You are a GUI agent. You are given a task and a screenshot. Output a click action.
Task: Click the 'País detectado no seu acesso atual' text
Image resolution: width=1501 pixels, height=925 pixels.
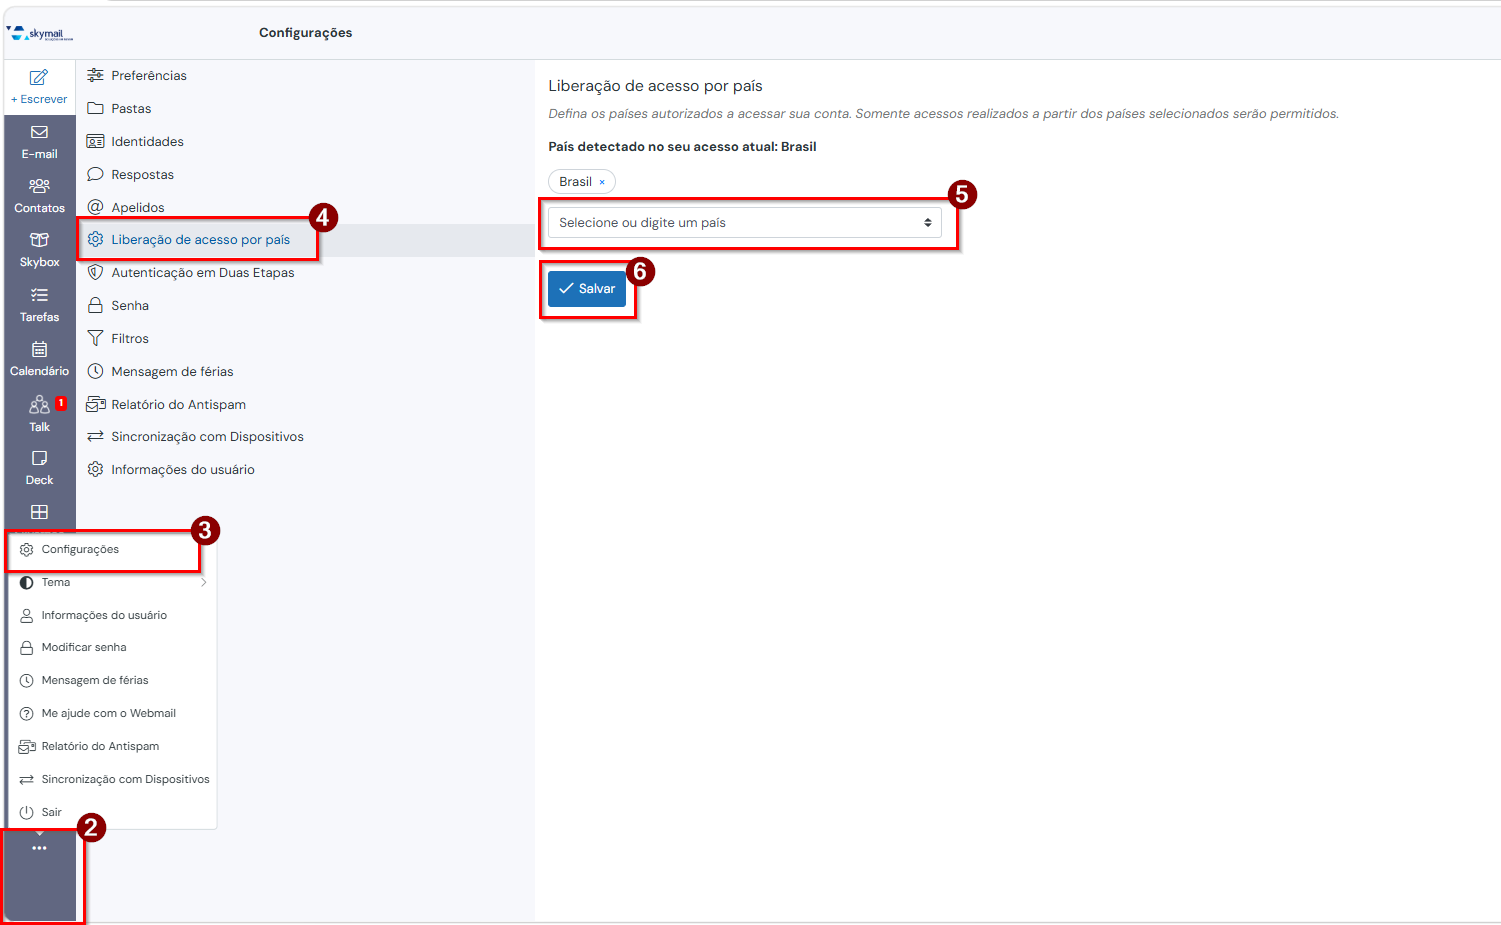pyautogui.click(x=682, y=147)
